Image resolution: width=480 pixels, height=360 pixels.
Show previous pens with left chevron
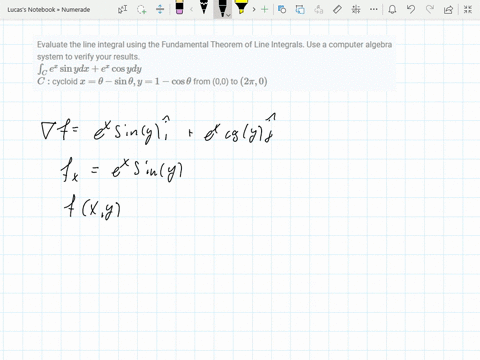point(191,9)
